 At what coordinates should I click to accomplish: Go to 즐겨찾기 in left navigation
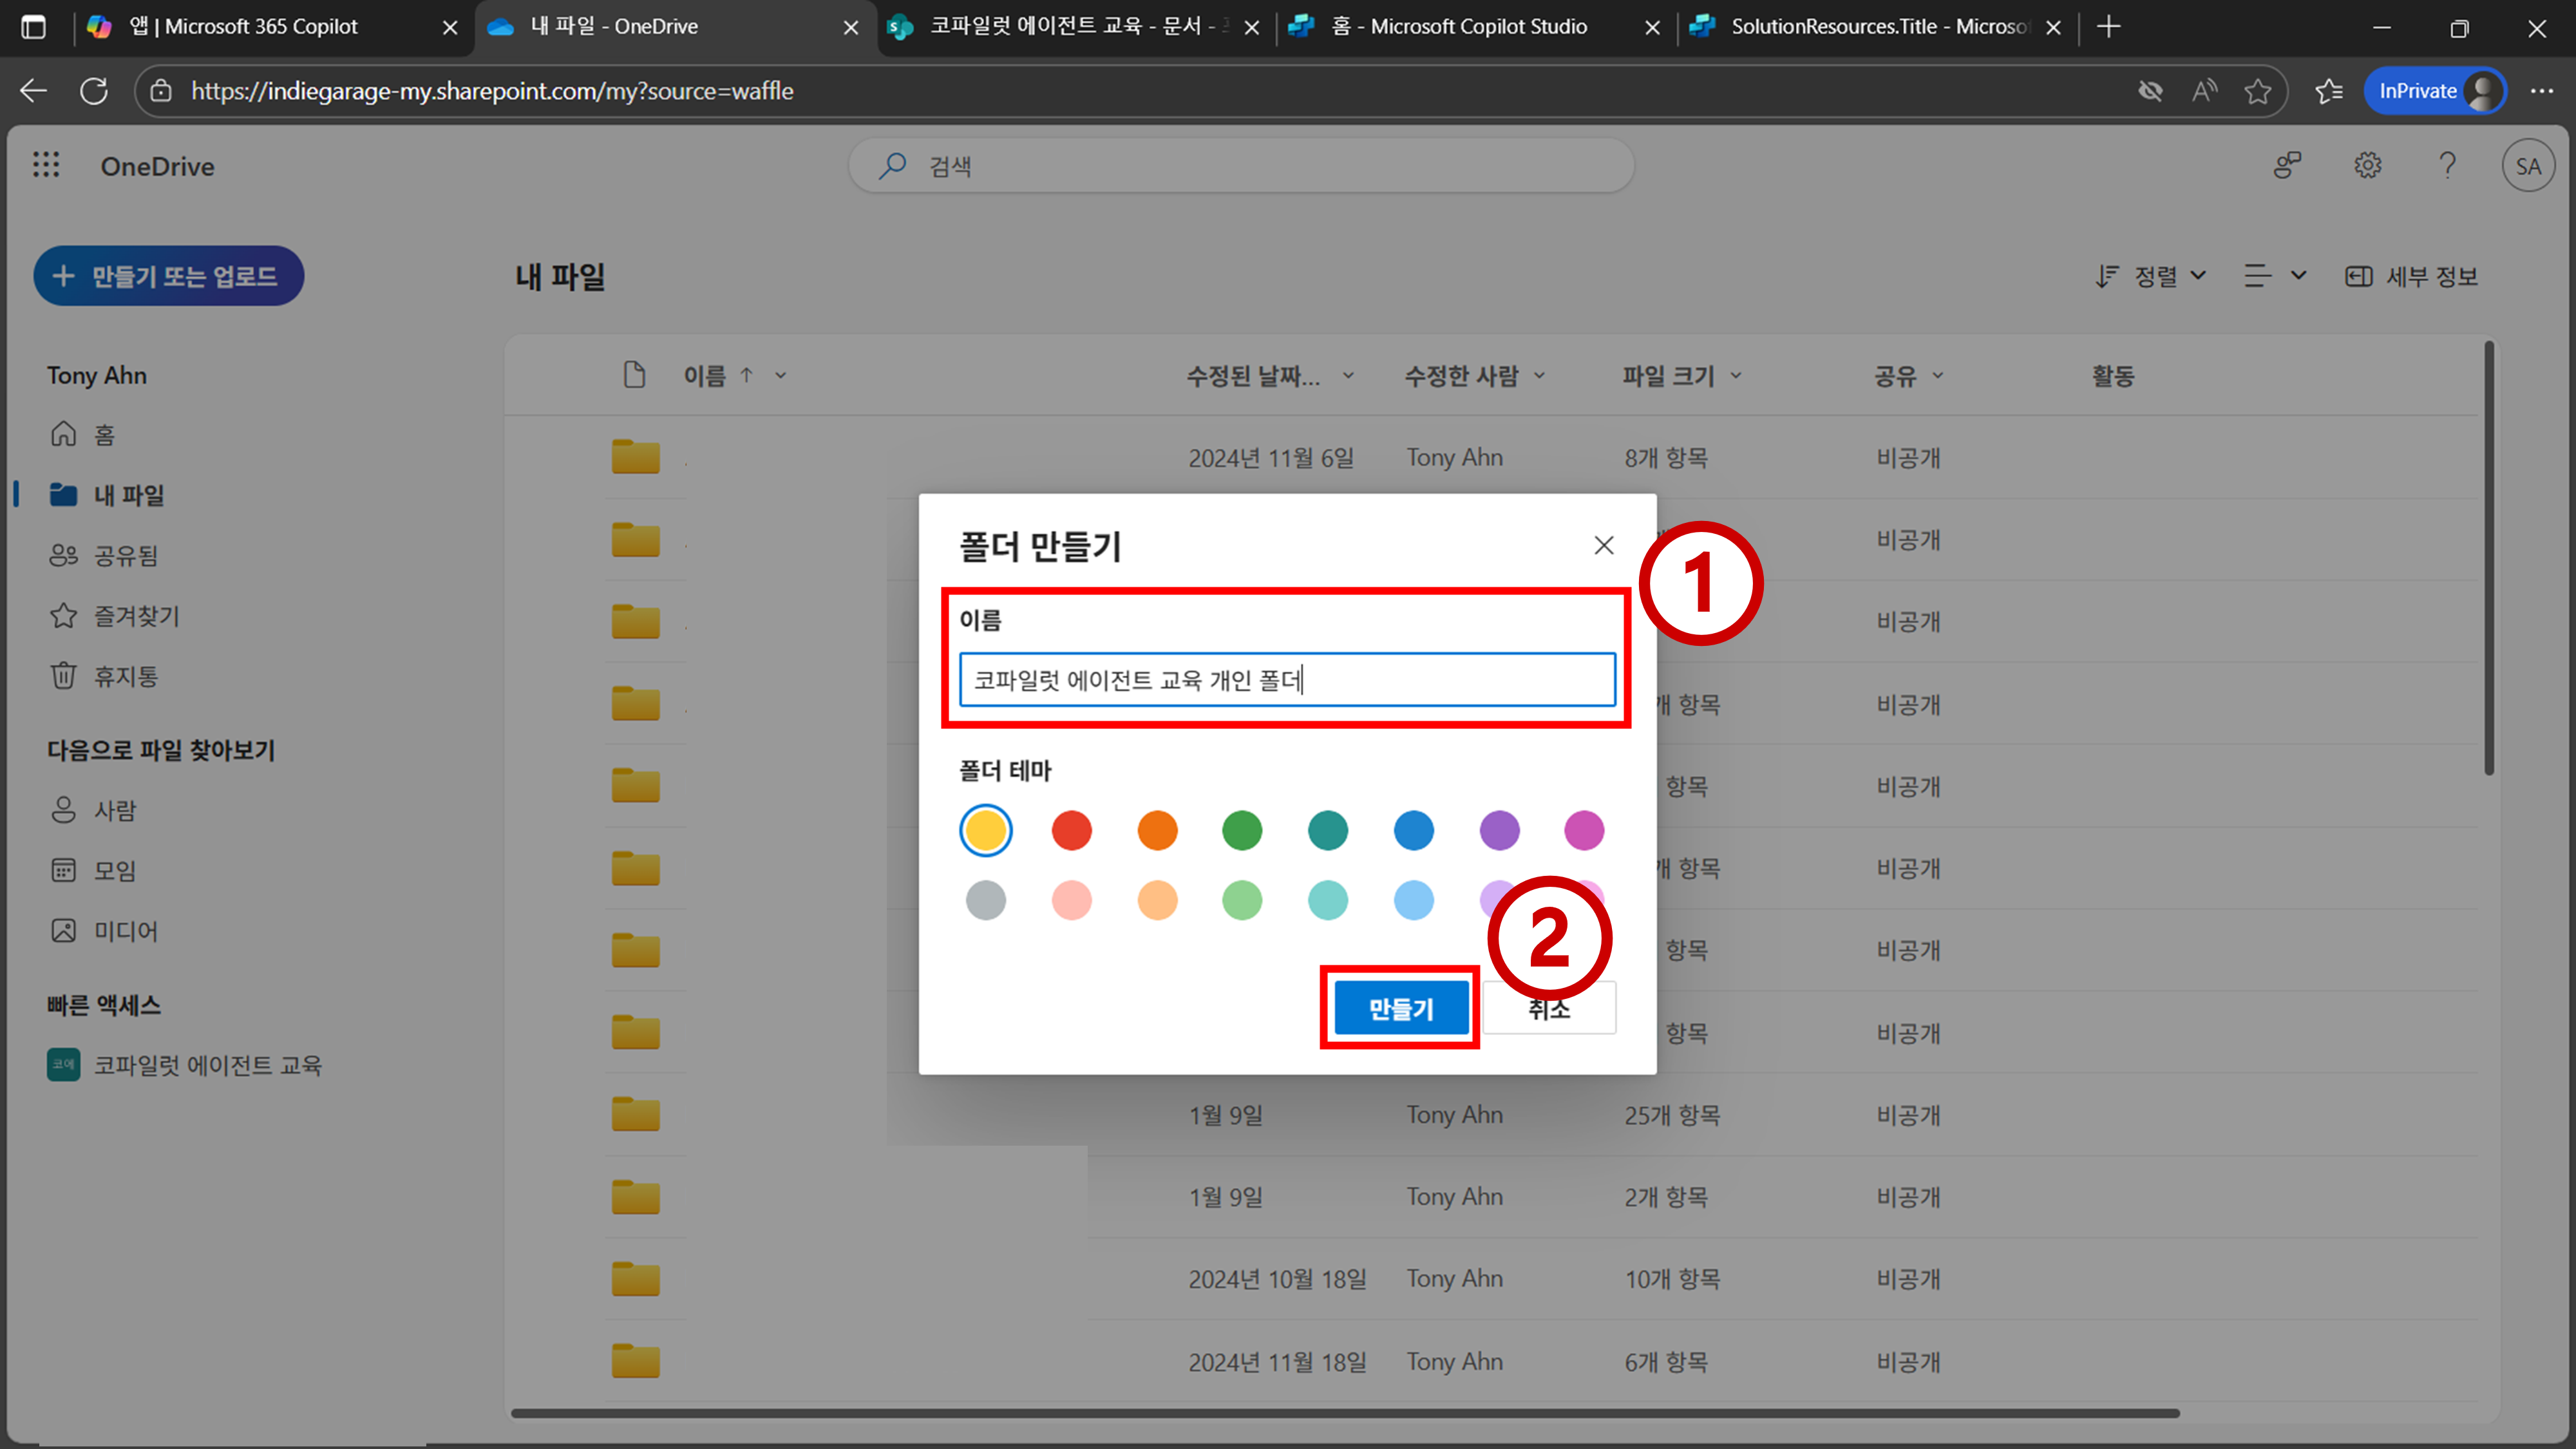tap(136, 616)
